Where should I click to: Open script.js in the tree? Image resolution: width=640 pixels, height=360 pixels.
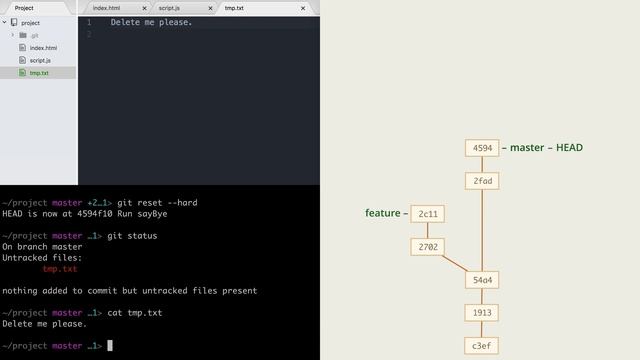[x=40, y=60]
